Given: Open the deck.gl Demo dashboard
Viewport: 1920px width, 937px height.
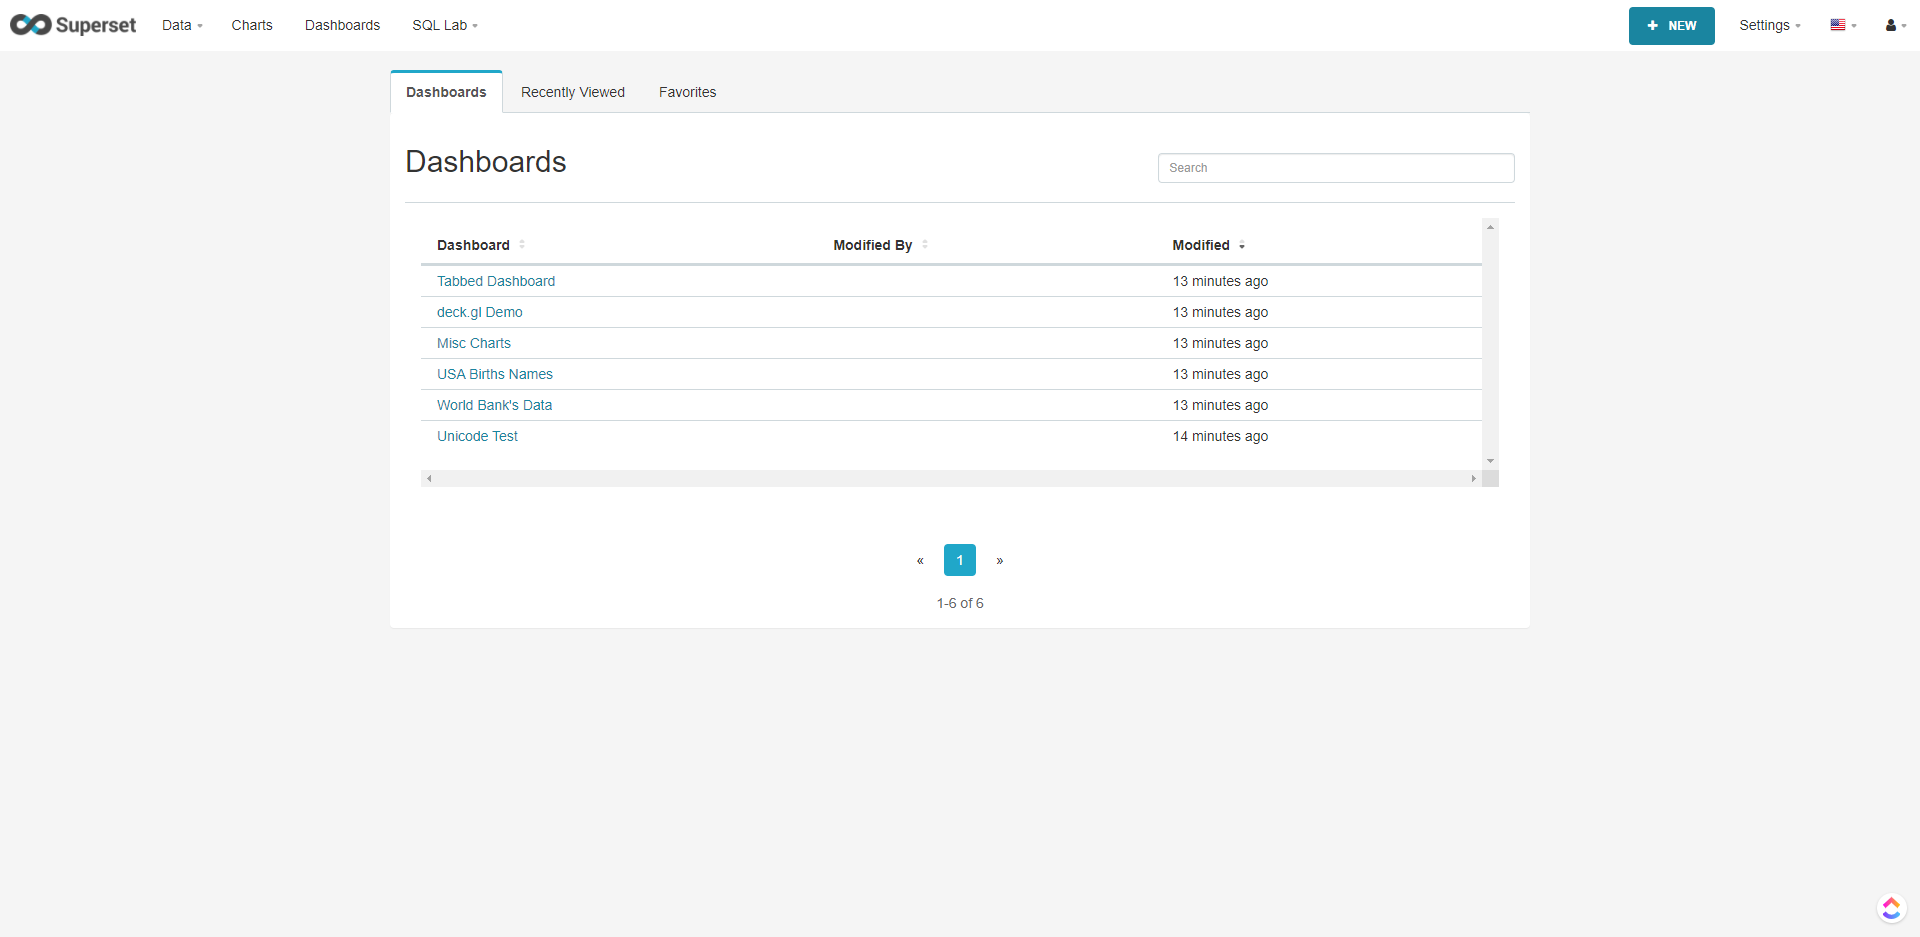Looking at the screenshot, I should click(480, 312).
